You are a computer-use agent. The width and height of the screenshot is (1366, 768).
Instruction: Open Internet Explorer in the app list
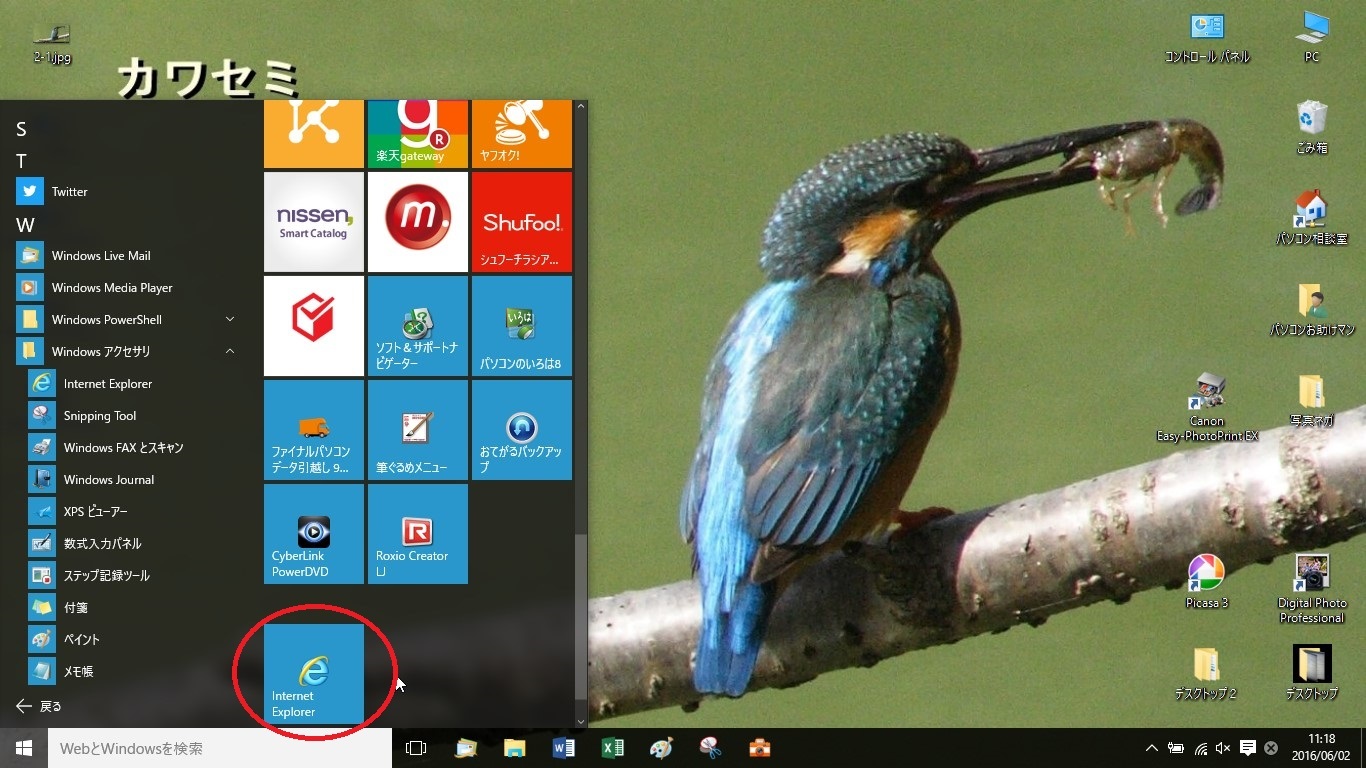132,383
